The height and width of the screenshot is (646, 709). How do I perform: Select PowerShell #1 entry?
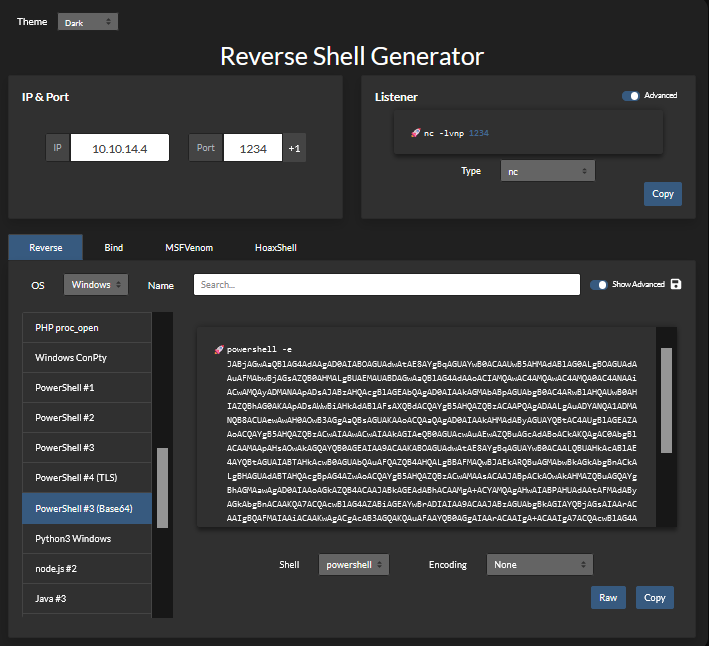click(x=87, y=387)
